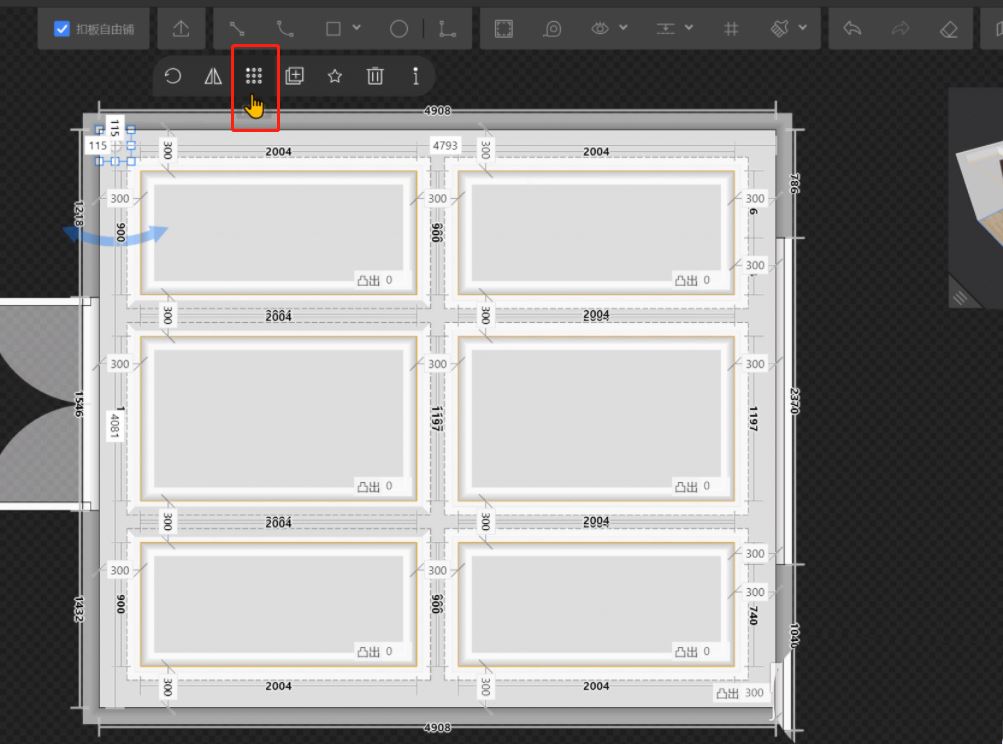Click the duplicate copy icon
Image resolution: width=1003 pixels, height=744 pixels.
pos(294,76)
